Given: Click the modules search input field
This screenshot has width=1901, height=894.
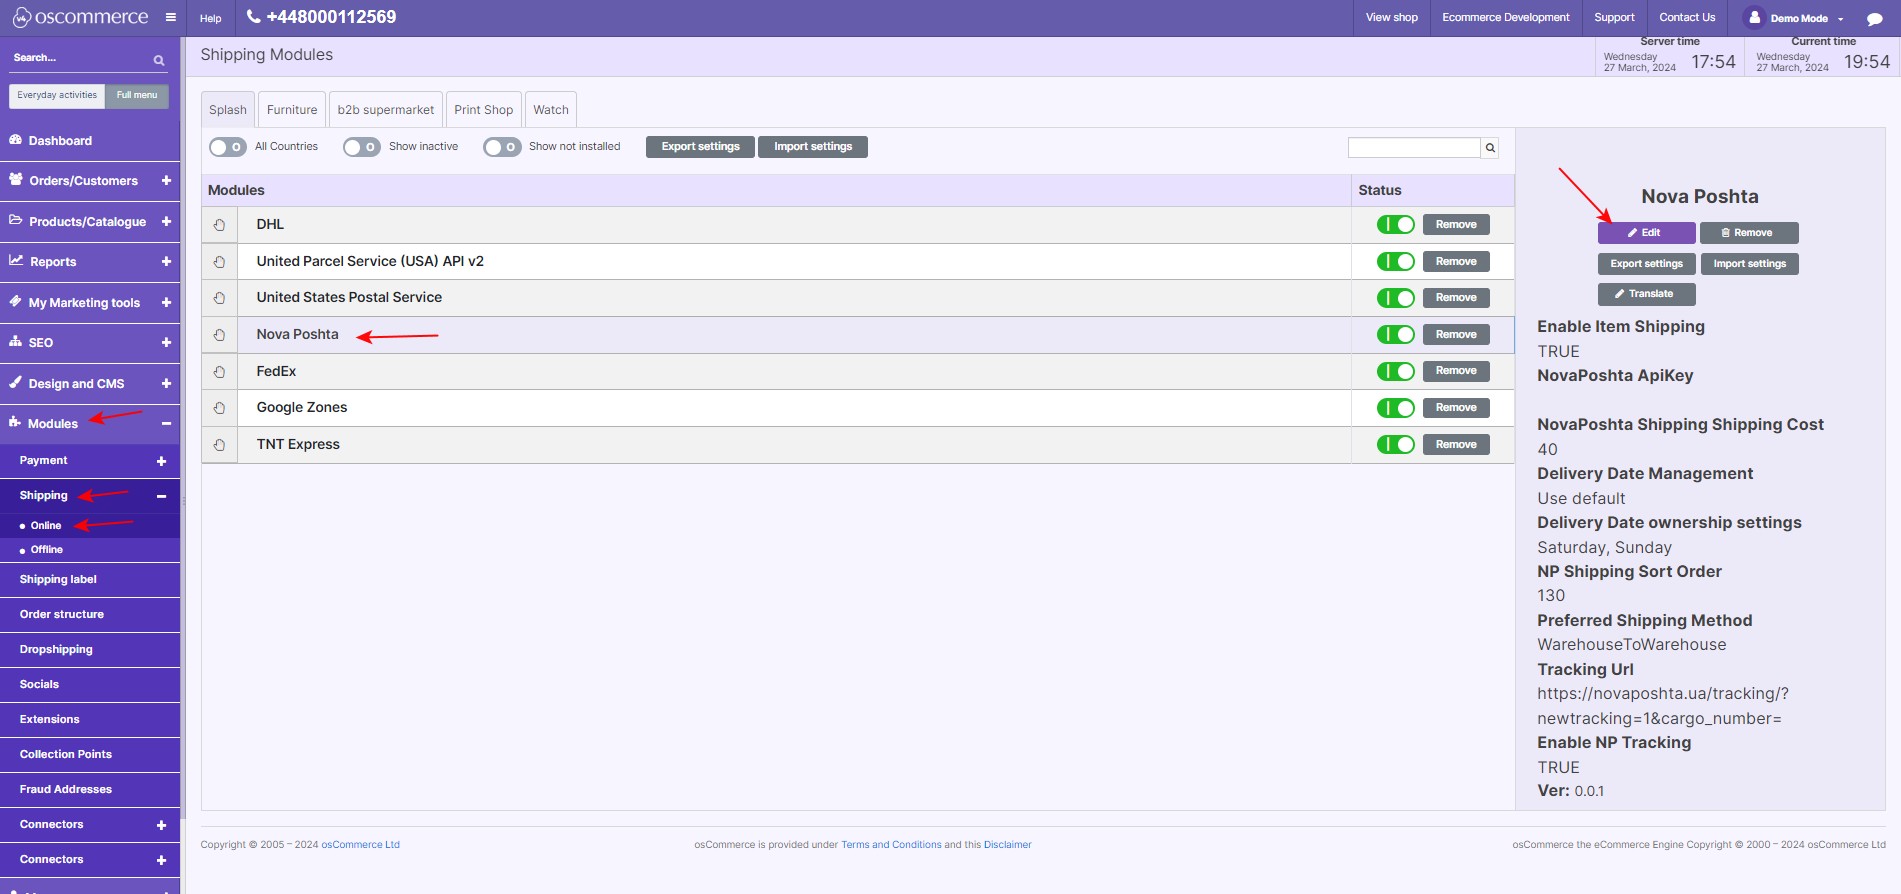Looking at the screenshot, I should 1414,148.
